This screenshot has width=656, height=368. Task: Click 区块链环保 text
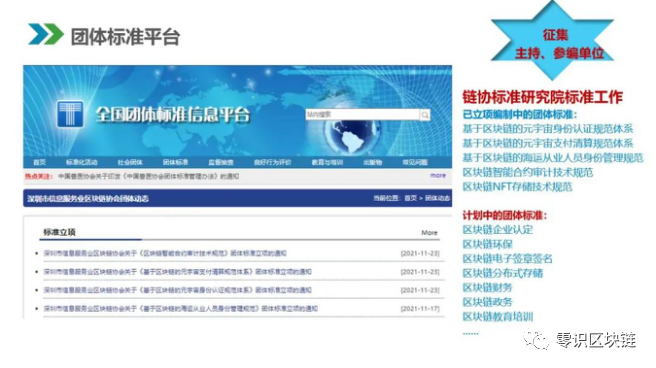(x=487, y=244)
